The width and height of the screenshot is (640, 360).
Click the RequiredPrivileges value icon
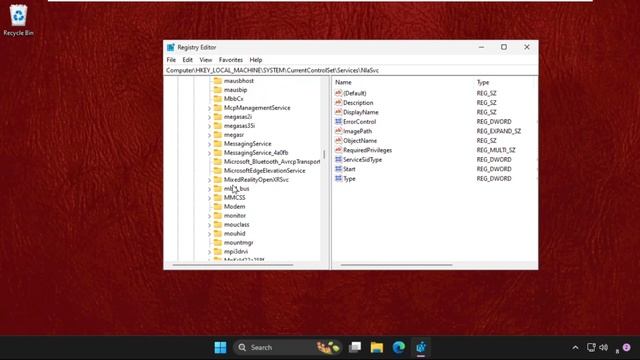click(338, 150)
